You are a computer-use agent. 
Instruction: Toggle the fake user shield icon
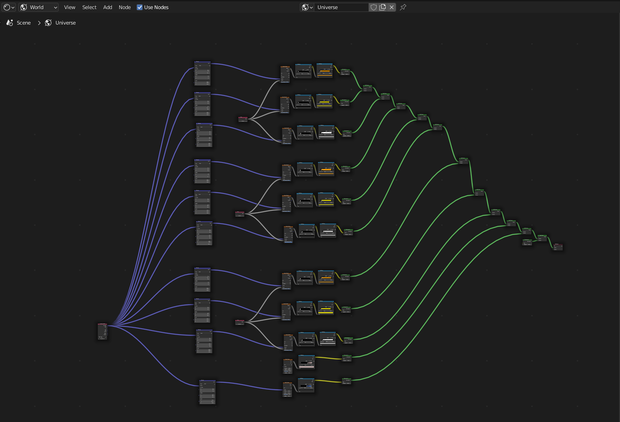pos(373,7)
